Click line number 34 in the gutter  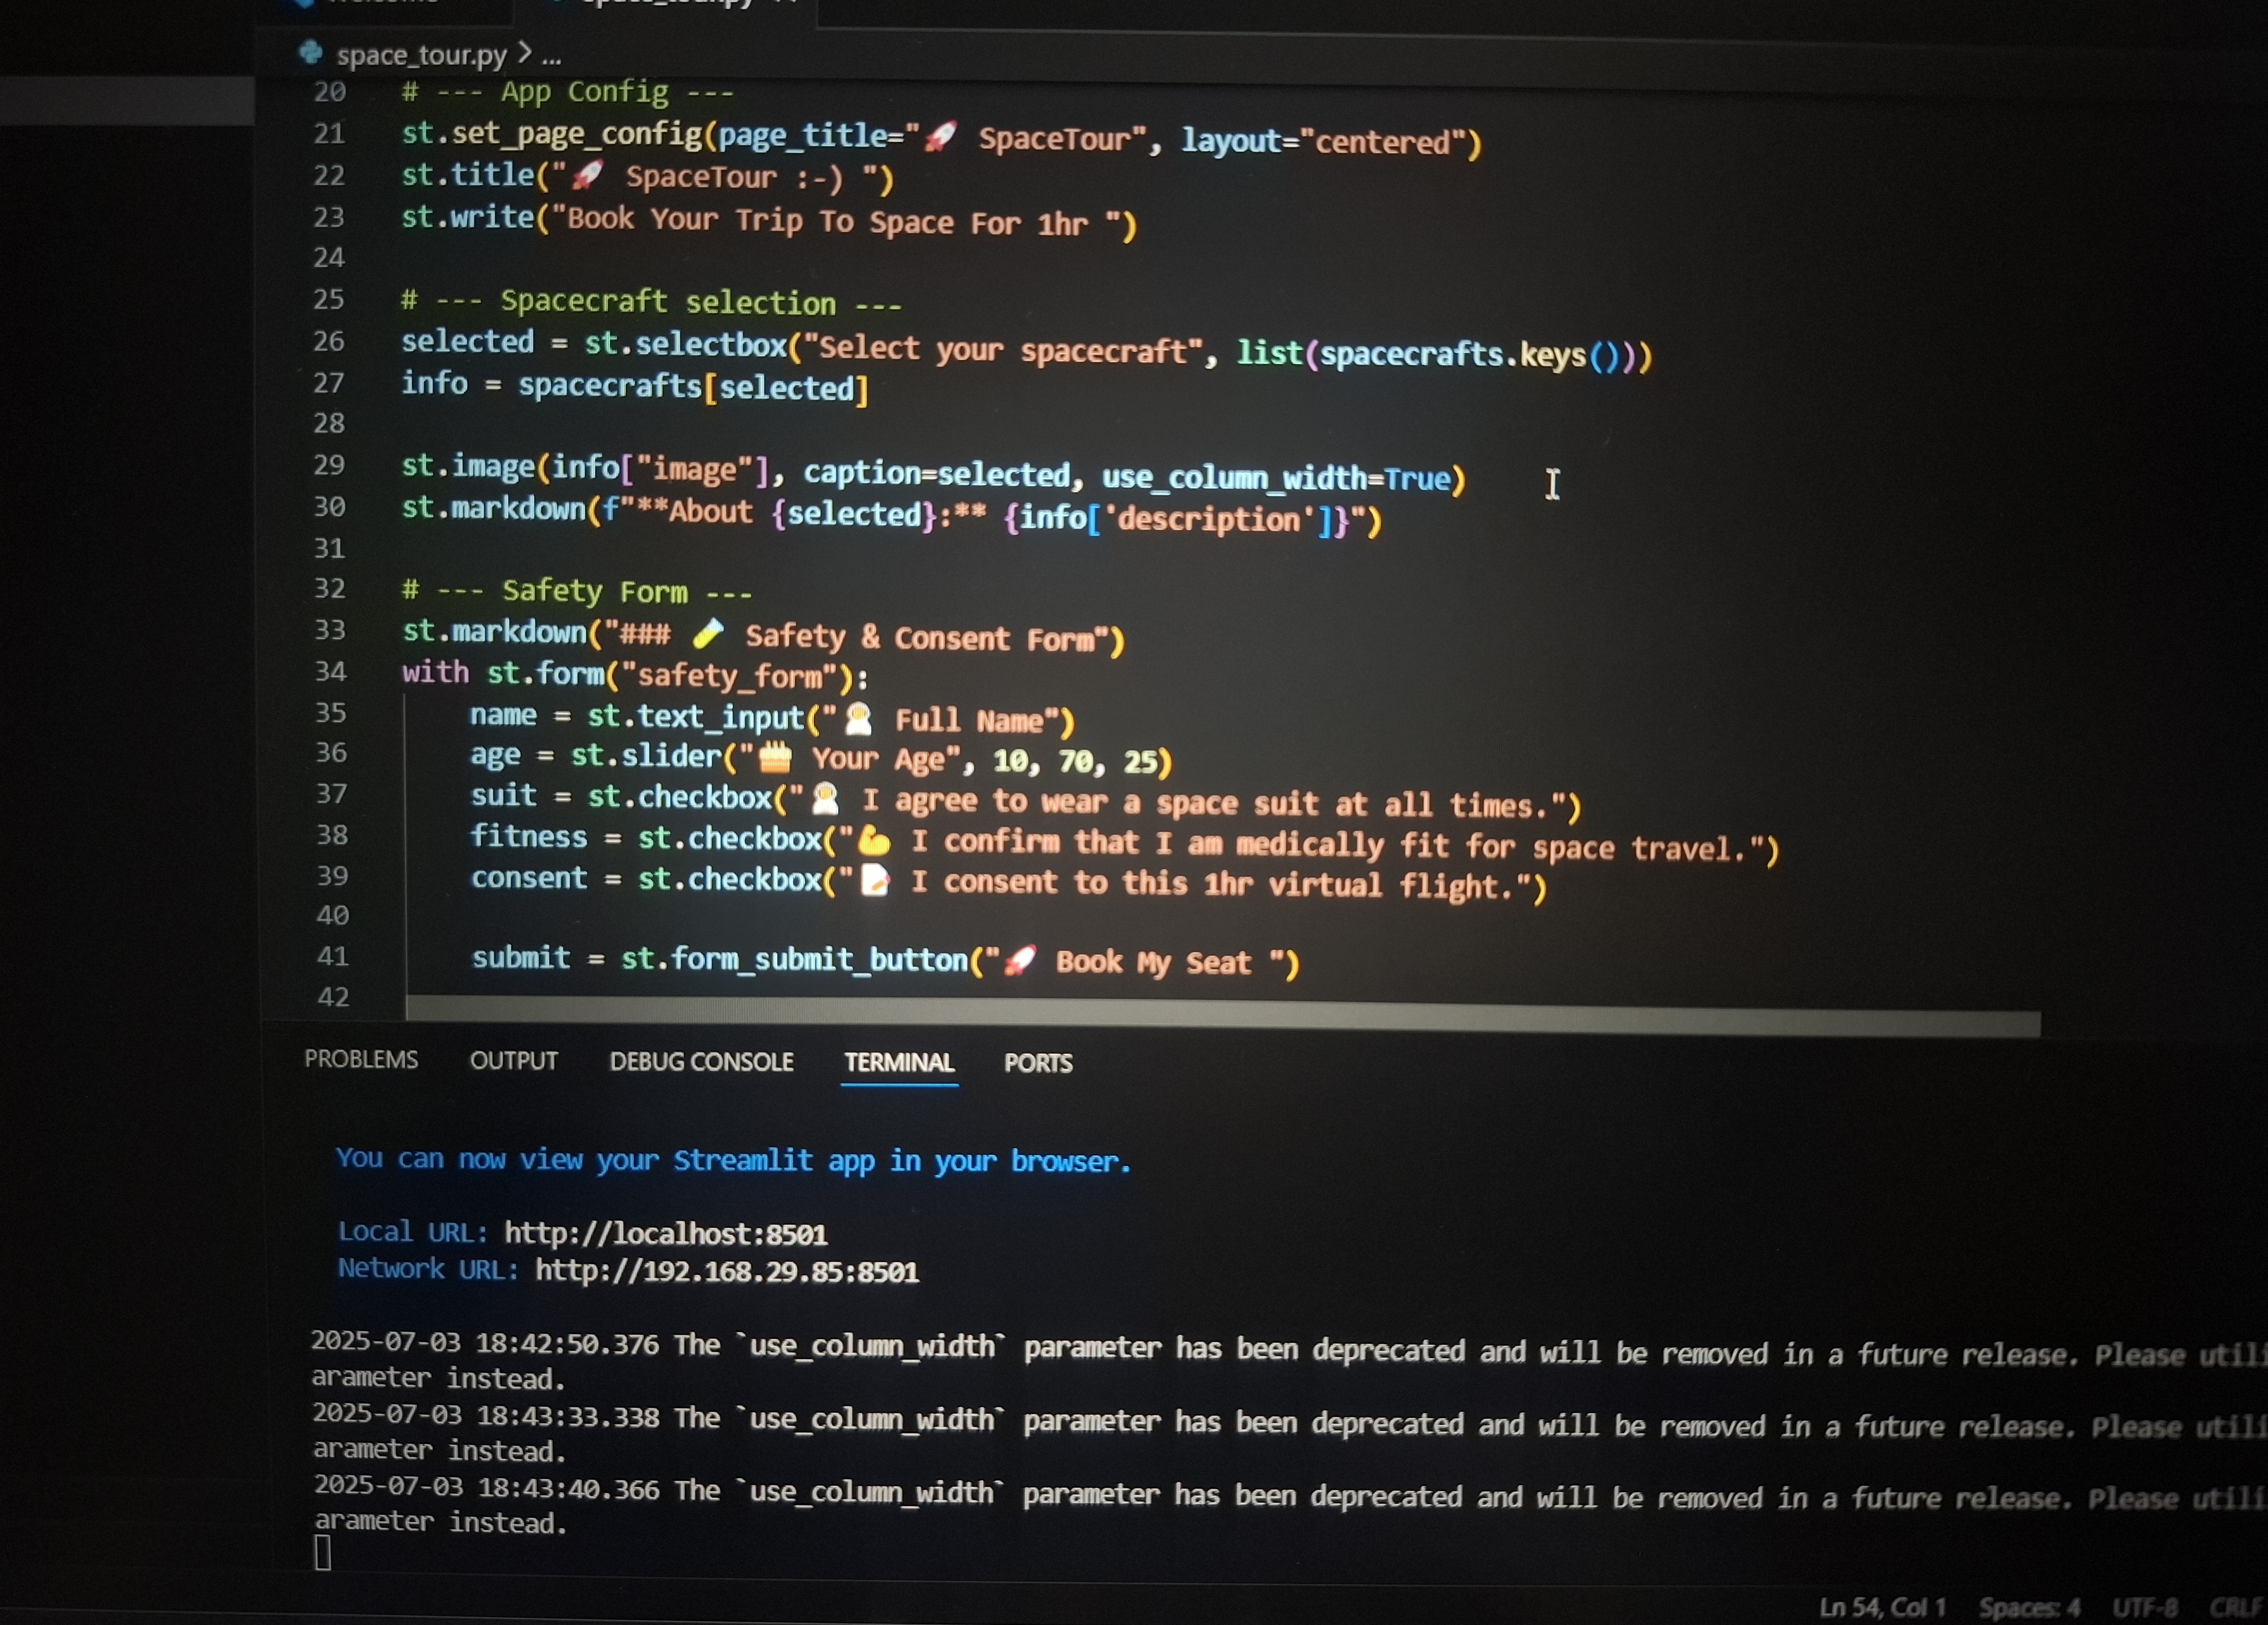(330, 671)
